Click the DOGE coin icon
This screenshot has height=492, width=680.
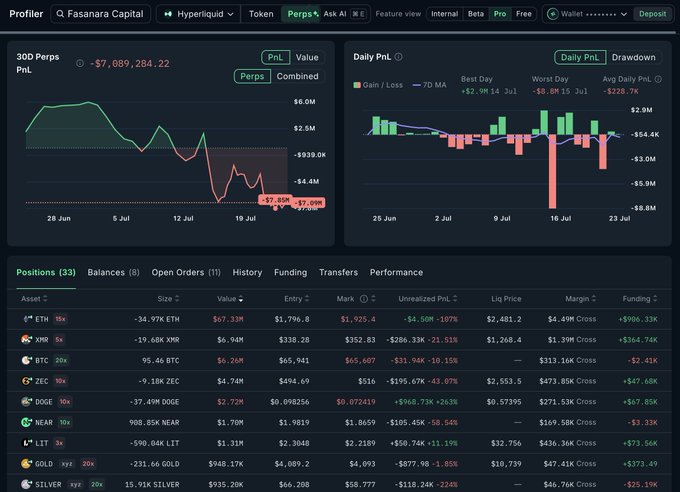[x=26, y=402]
